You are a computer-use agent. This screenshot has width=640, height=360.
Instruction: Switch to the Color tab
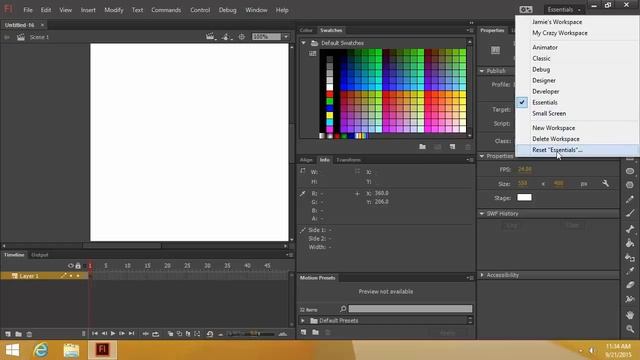coord(306,30)
